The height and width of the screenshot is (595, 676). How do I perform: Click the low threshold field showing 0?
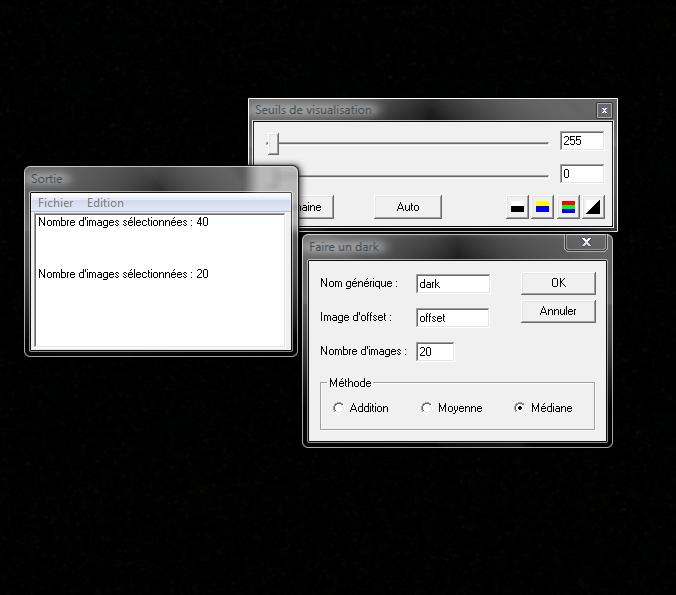[x=582, y=174]
